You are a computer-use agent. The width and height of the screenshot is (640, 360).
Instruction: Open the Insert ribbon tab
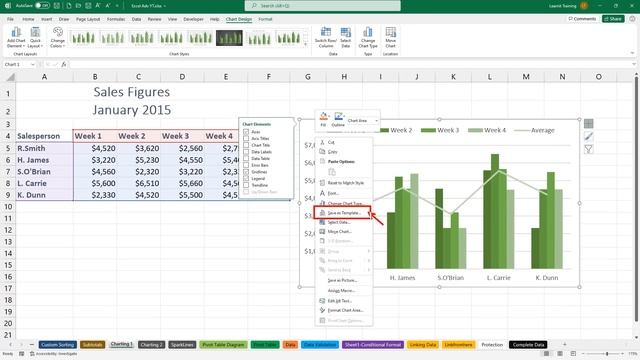coord(47,19)
